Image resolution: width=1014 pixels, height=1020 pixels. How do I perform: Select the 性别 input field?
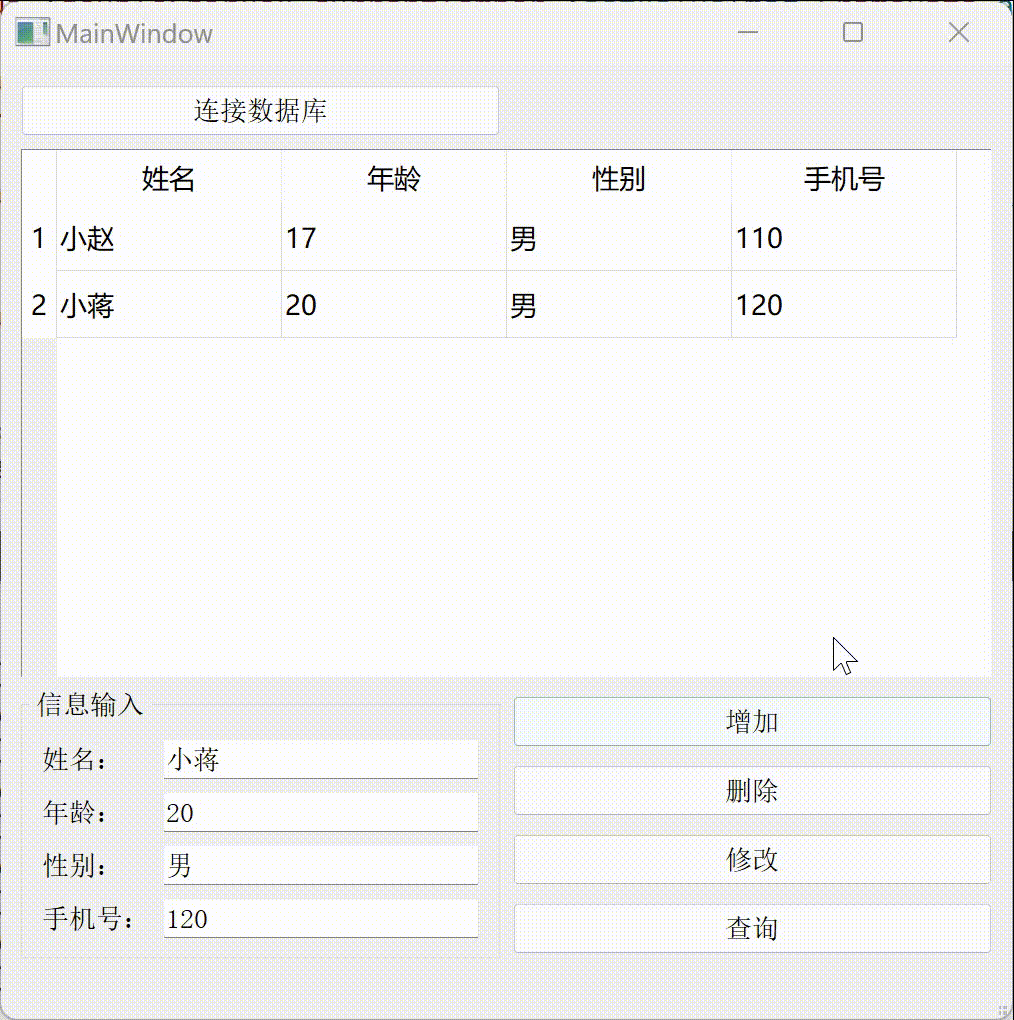321,865
